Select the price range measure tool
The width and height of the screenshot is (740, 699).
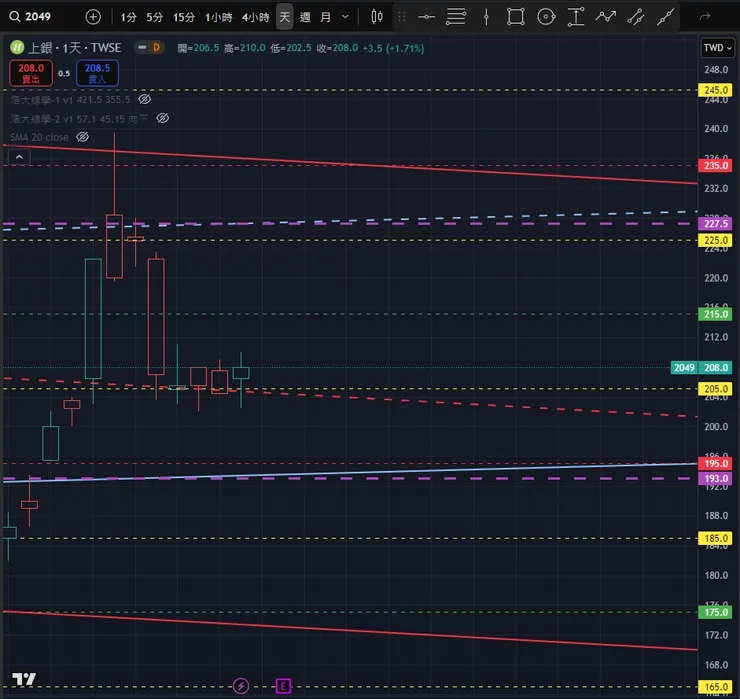point(576,17)
